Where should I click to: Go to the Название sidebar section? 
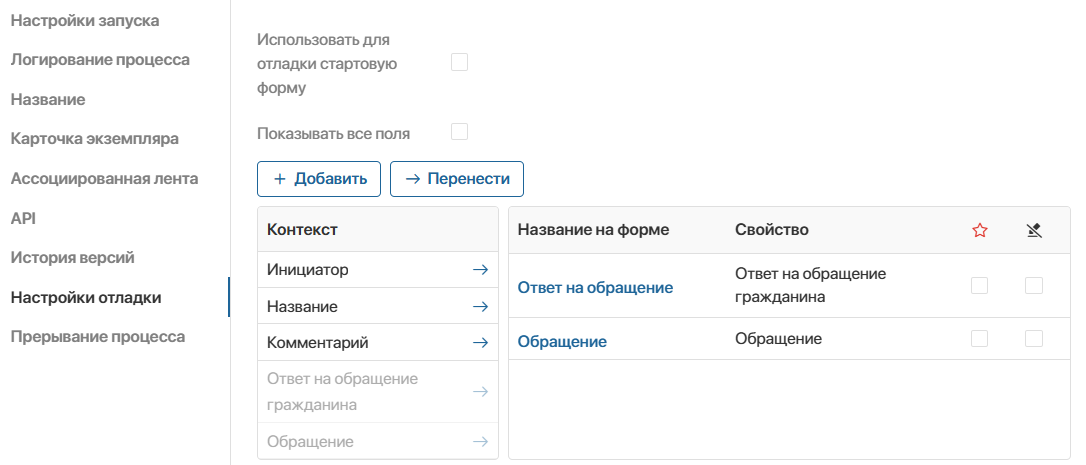tap(48, 99)
